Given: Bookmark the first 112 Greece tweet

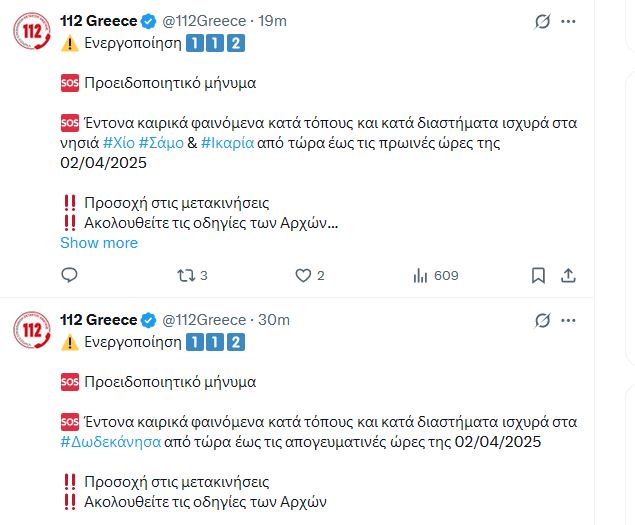Looking at the screenshot, I should click(538, 275).
